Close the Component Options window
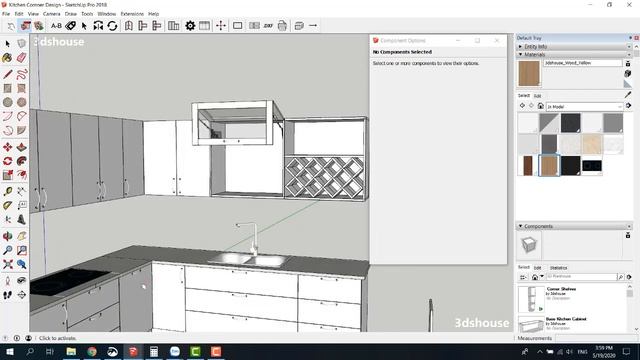640x360 pixels. tap(497, 40)
